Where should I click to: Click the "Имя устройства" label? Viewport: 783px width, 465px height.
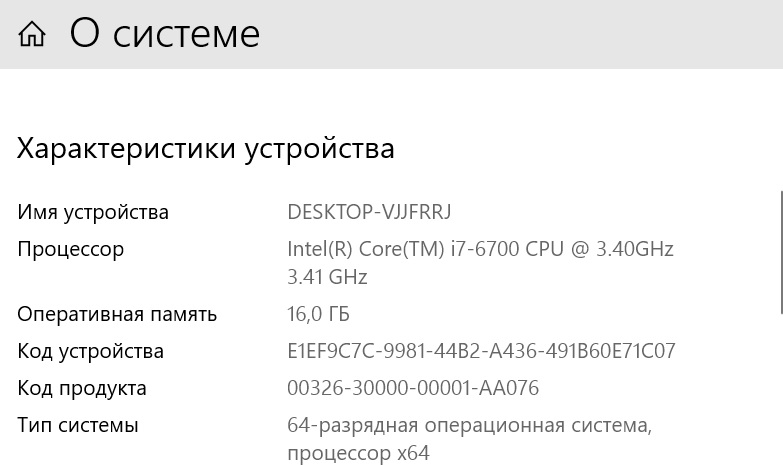pos(93,212)
